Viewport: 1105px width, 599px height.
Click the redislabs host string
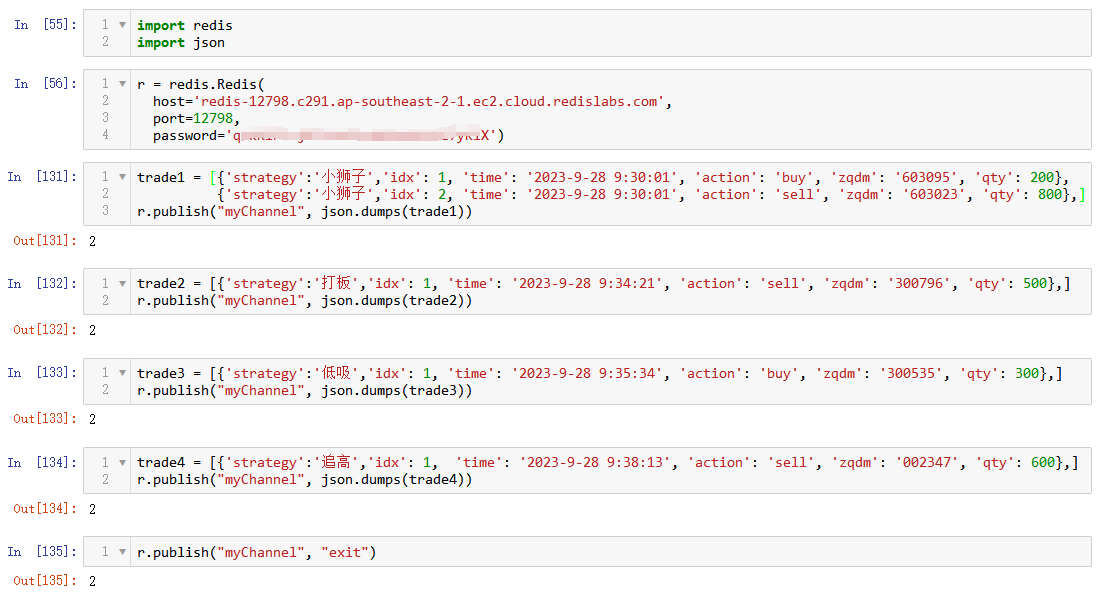pyautogui.click(x=429, y=101)
